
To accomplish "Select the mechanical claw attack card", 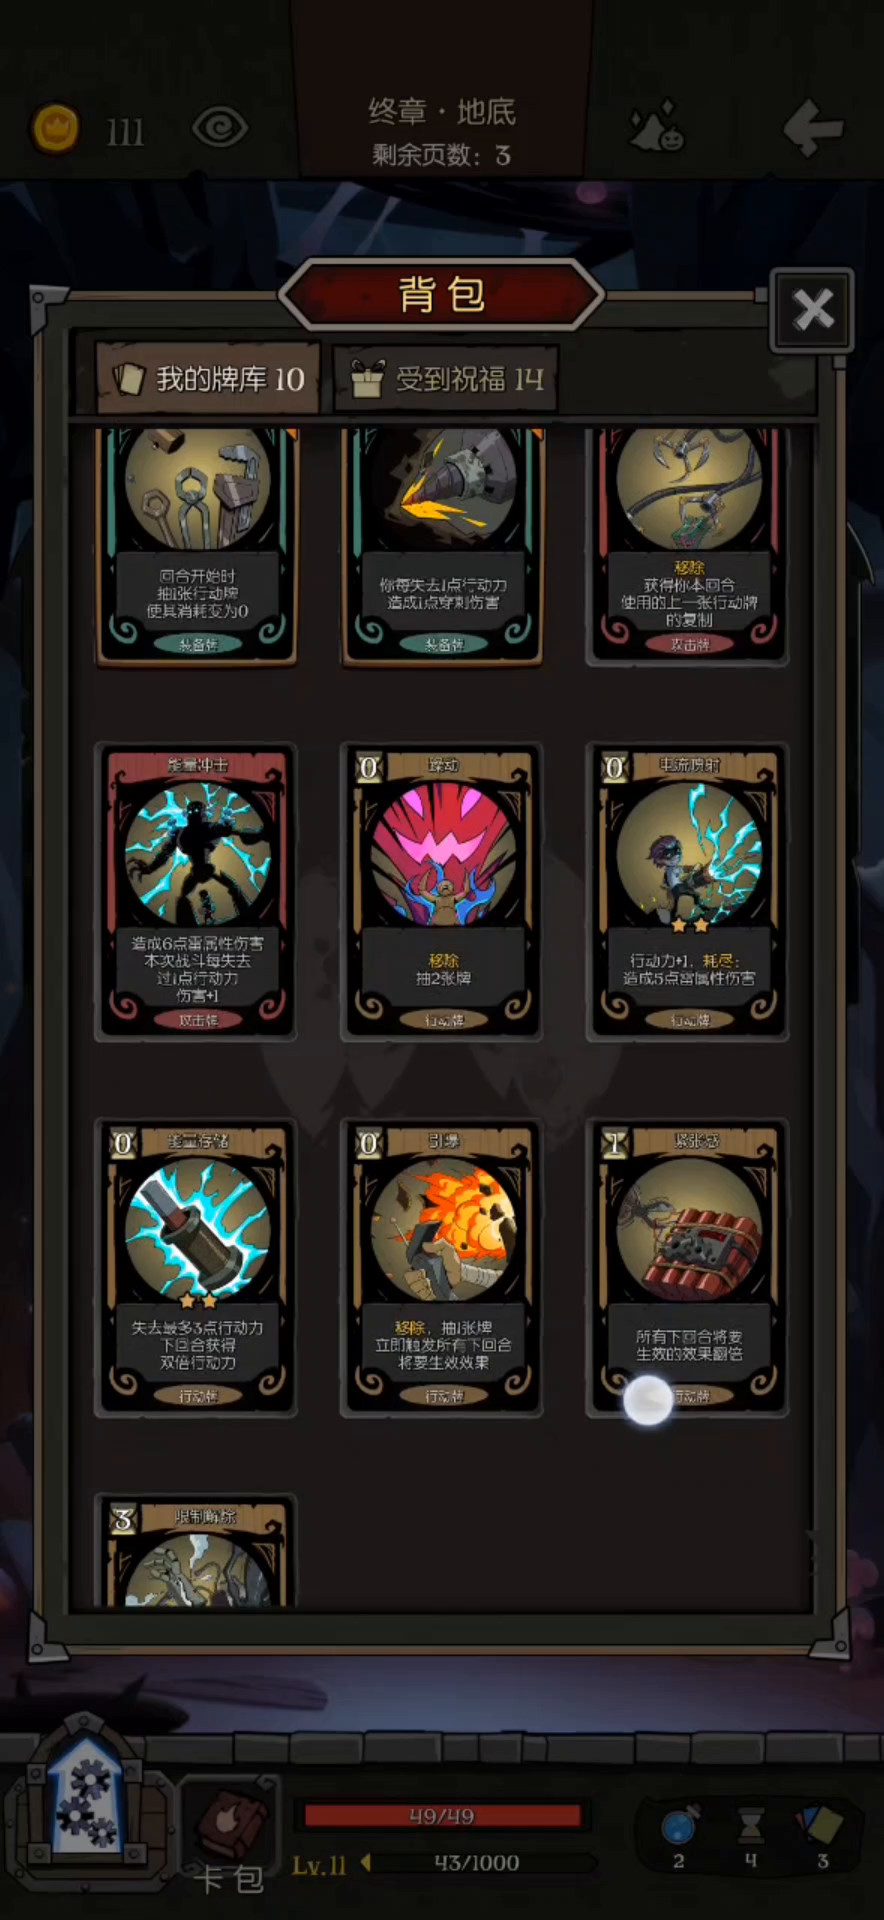I will pyautogui.click(x=688, y=546).
